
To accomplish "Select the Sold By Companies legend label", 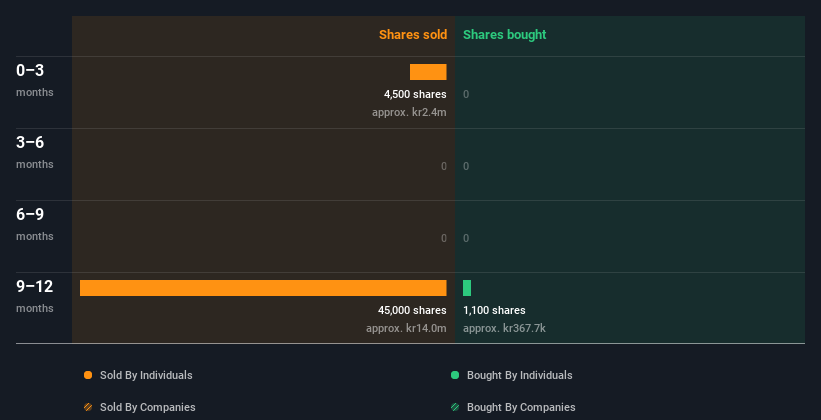I will click(148, 407).
